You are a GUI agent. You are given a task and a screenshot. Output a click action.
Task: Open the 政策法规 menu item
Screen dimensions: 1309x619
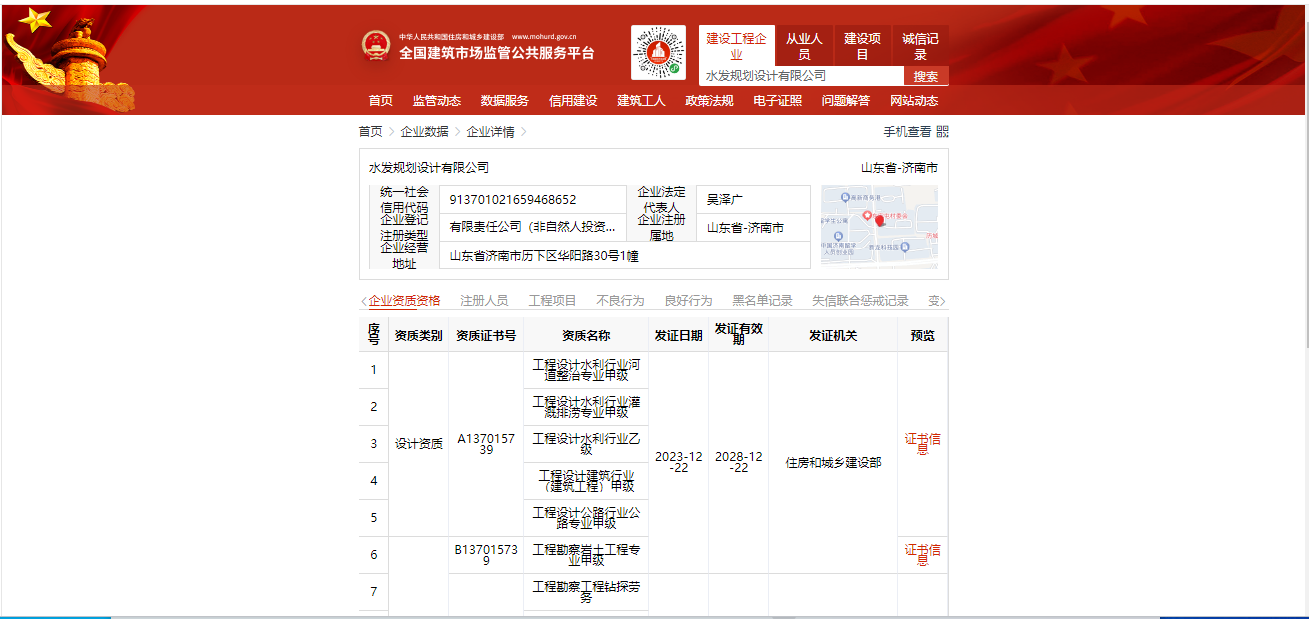coord(708,100)
